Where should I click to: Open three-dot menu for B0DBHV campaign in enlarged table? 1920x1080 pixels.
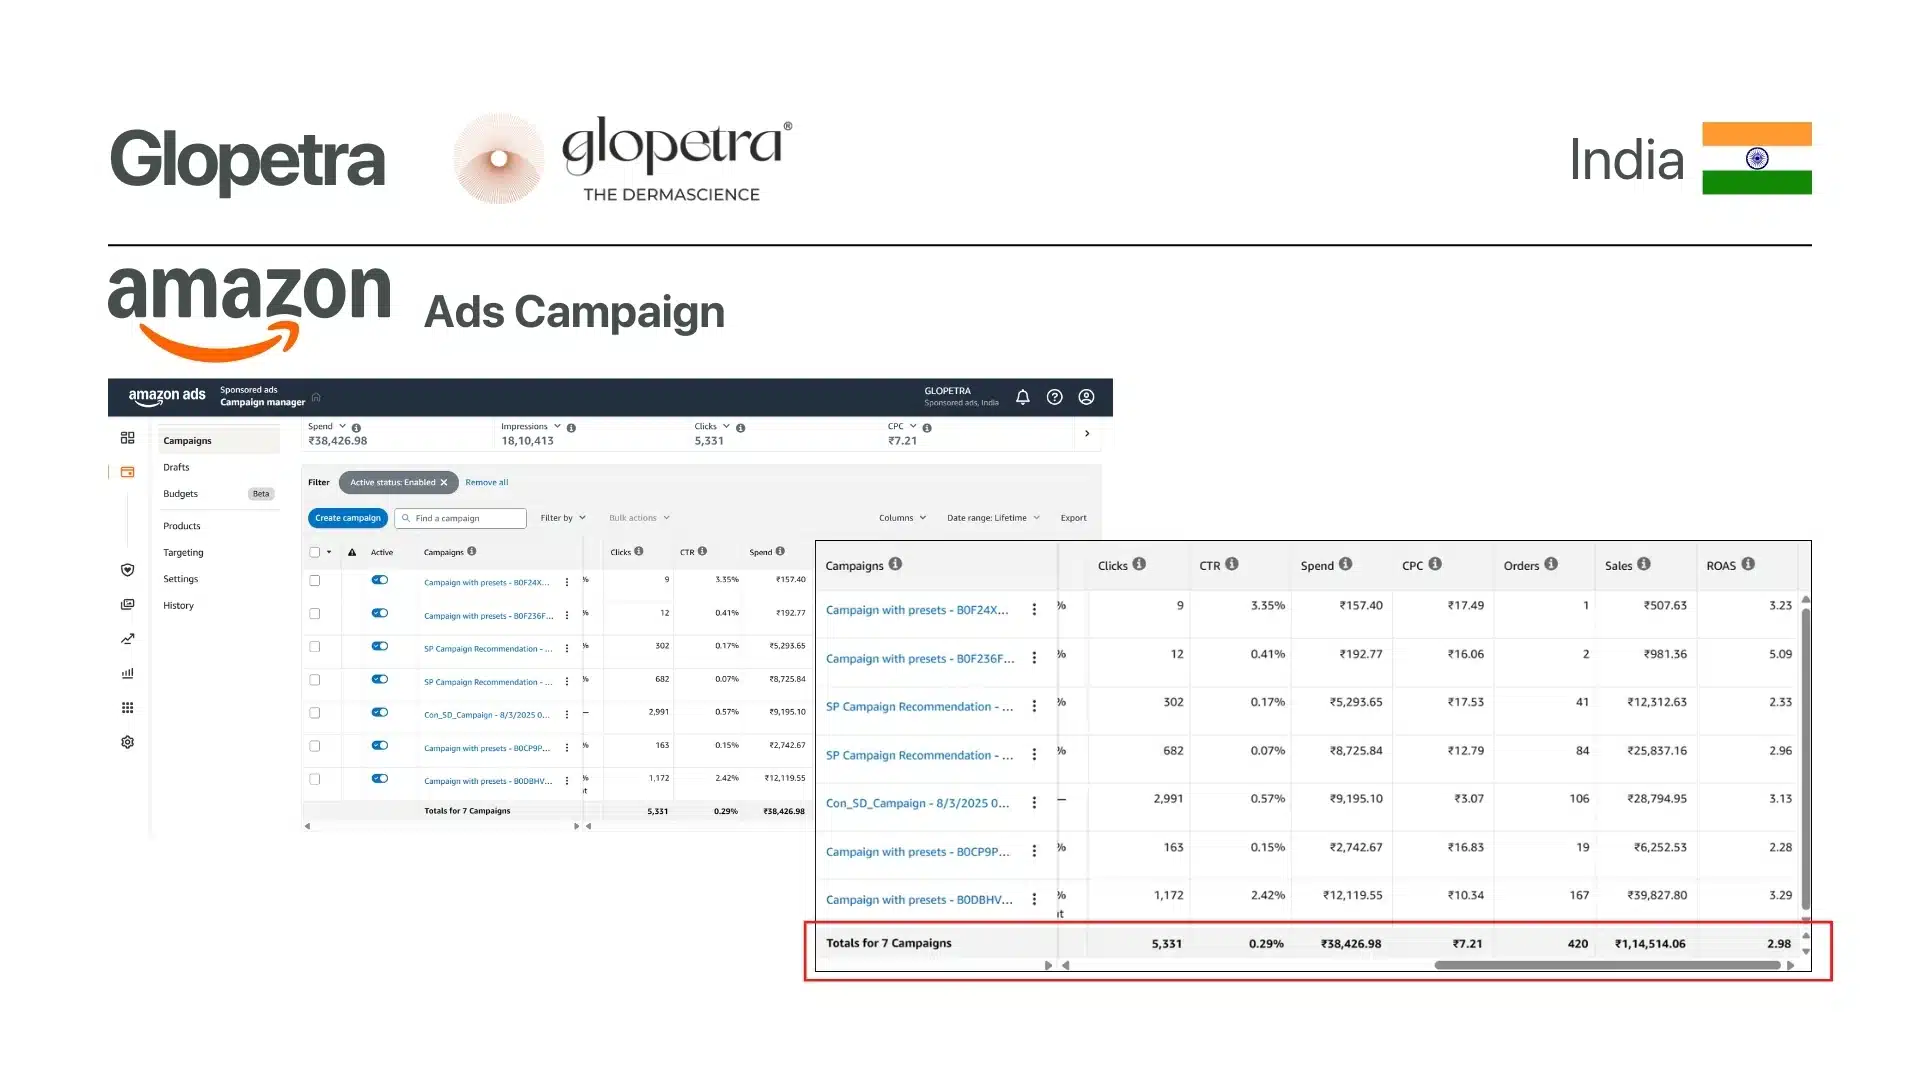pos(1034,899)
